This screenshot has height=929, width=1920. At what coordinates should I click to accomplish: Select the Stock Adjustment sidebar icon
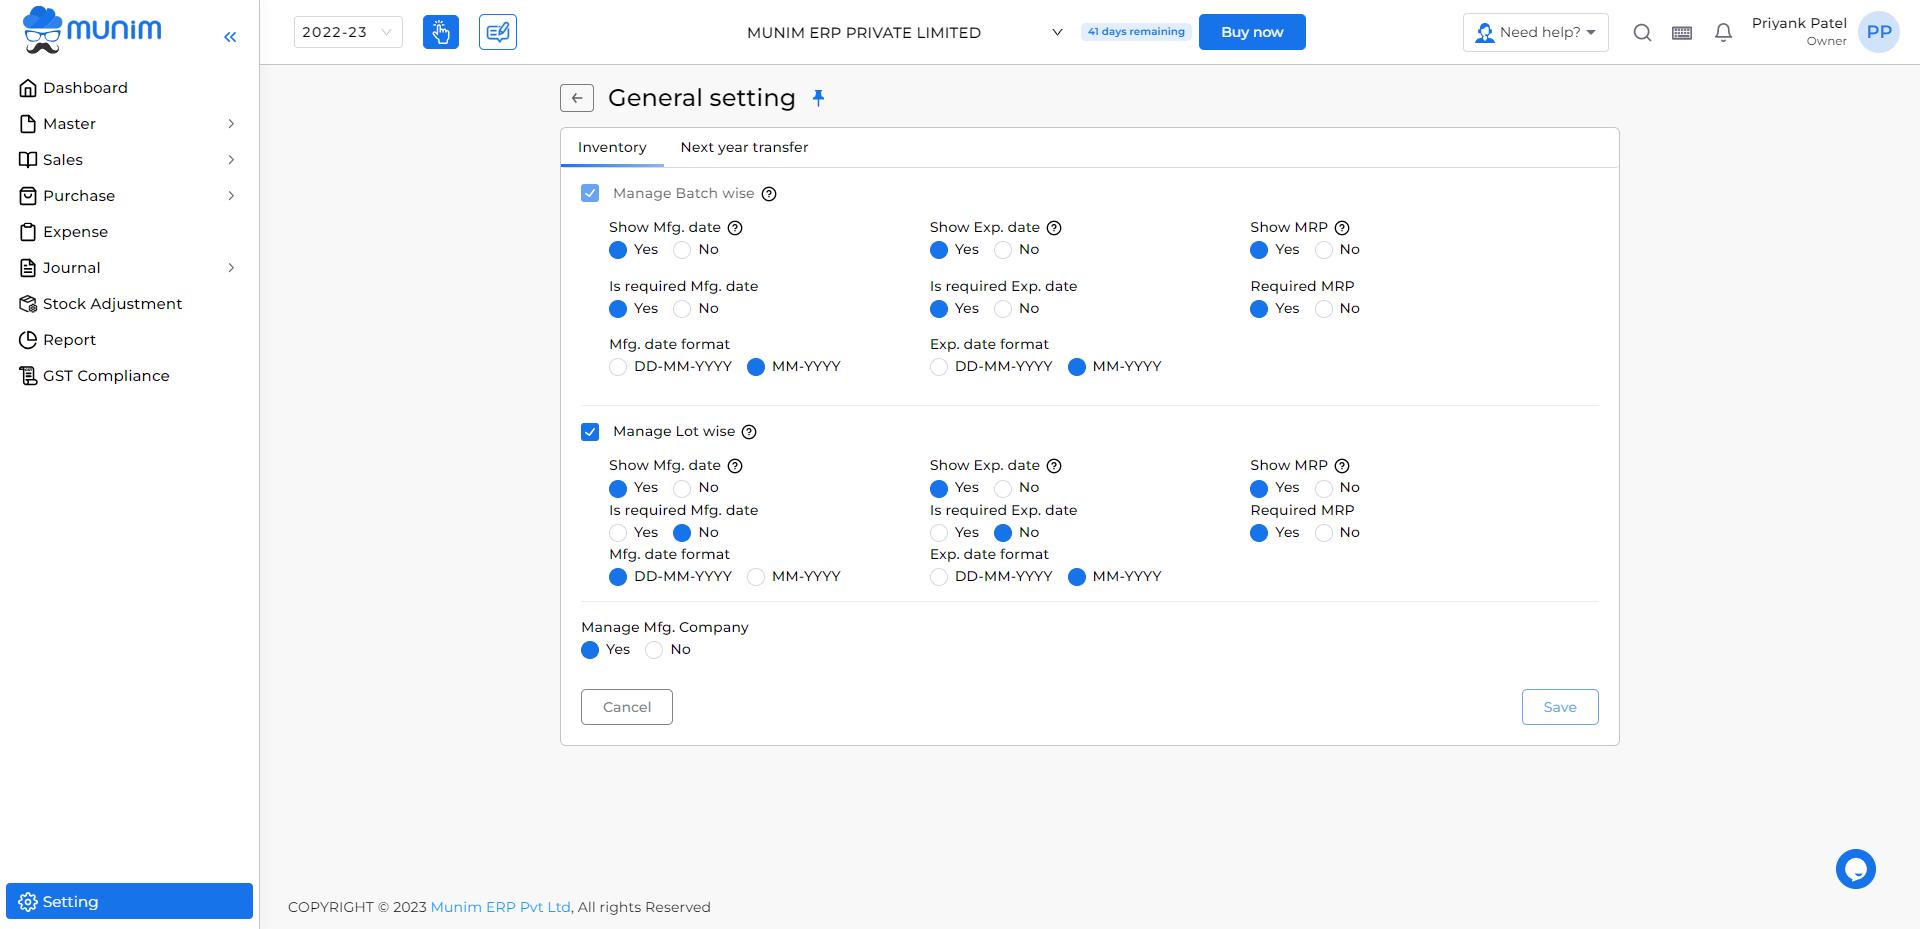point(28,303)
